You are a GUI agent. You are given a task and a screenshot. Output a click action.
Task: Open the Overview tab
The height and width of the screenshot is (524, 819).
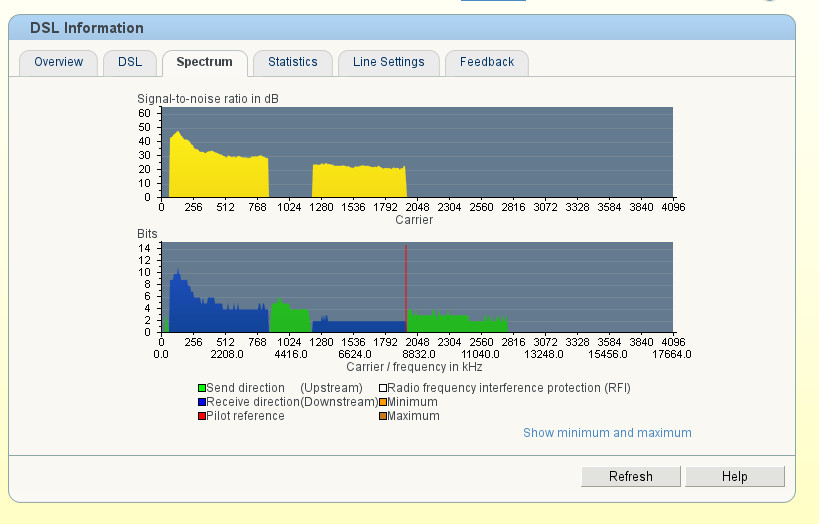point(58,62)
